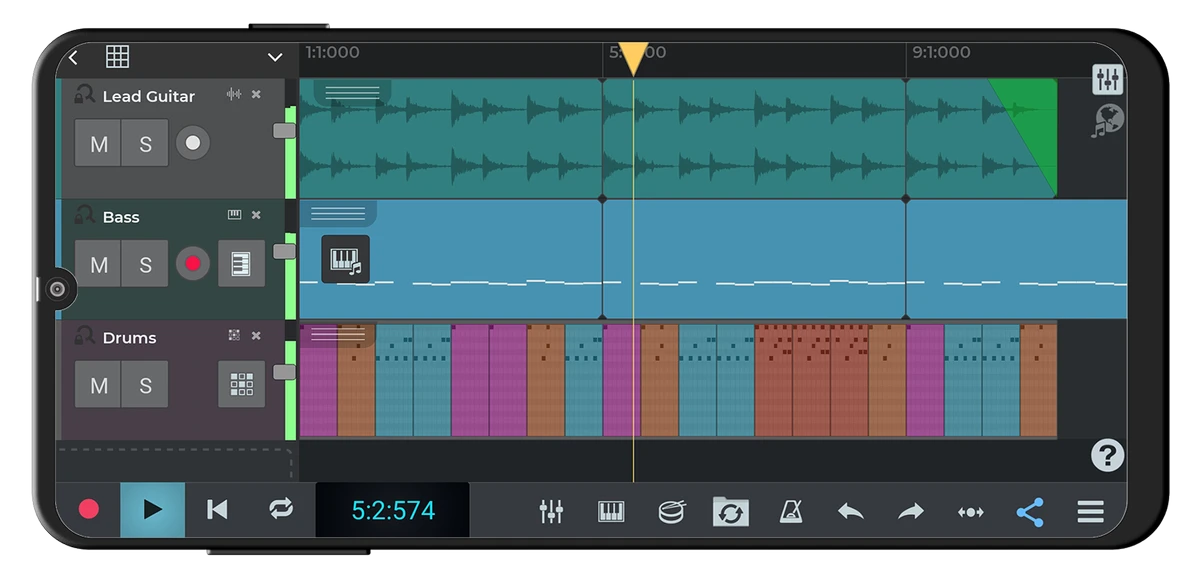This screenshot has height=578, width=1200.
Task: Toggle the metronome
Action: click(x=791, y=512)
